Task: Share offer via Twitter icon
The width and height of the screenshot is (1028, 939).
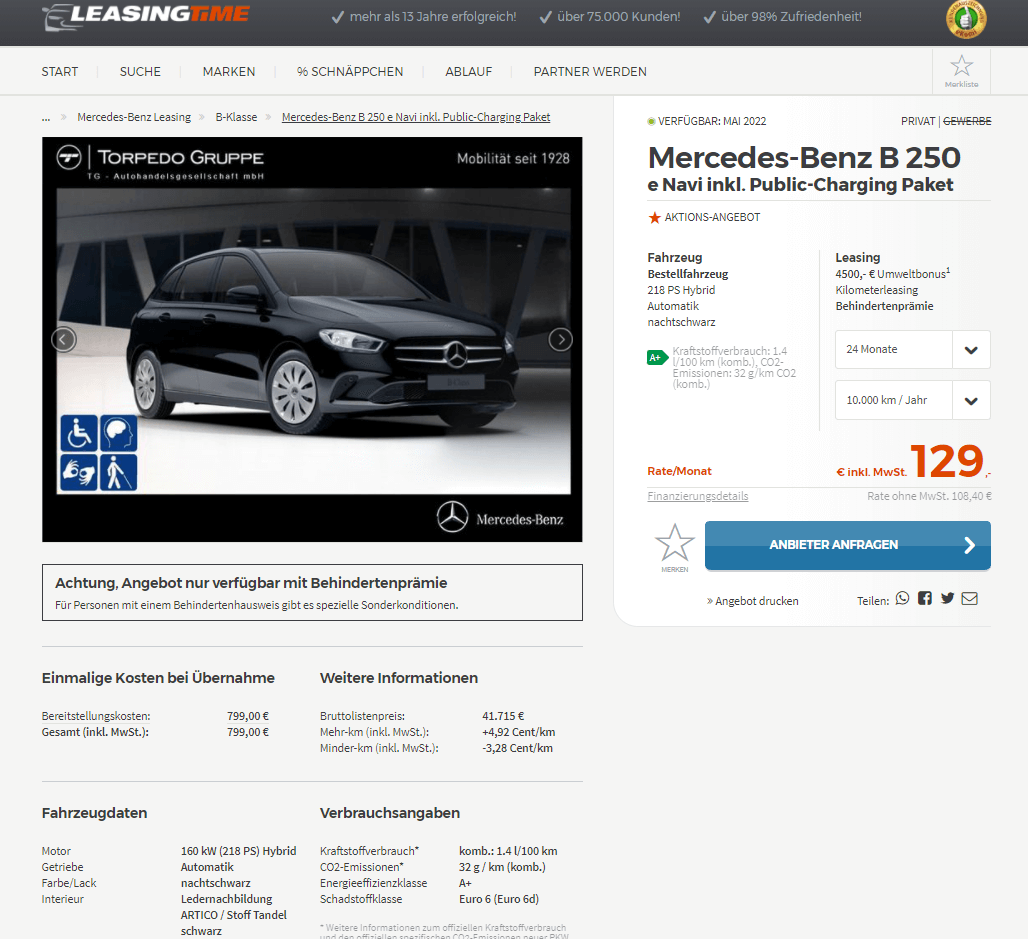Action: (947, 598)
